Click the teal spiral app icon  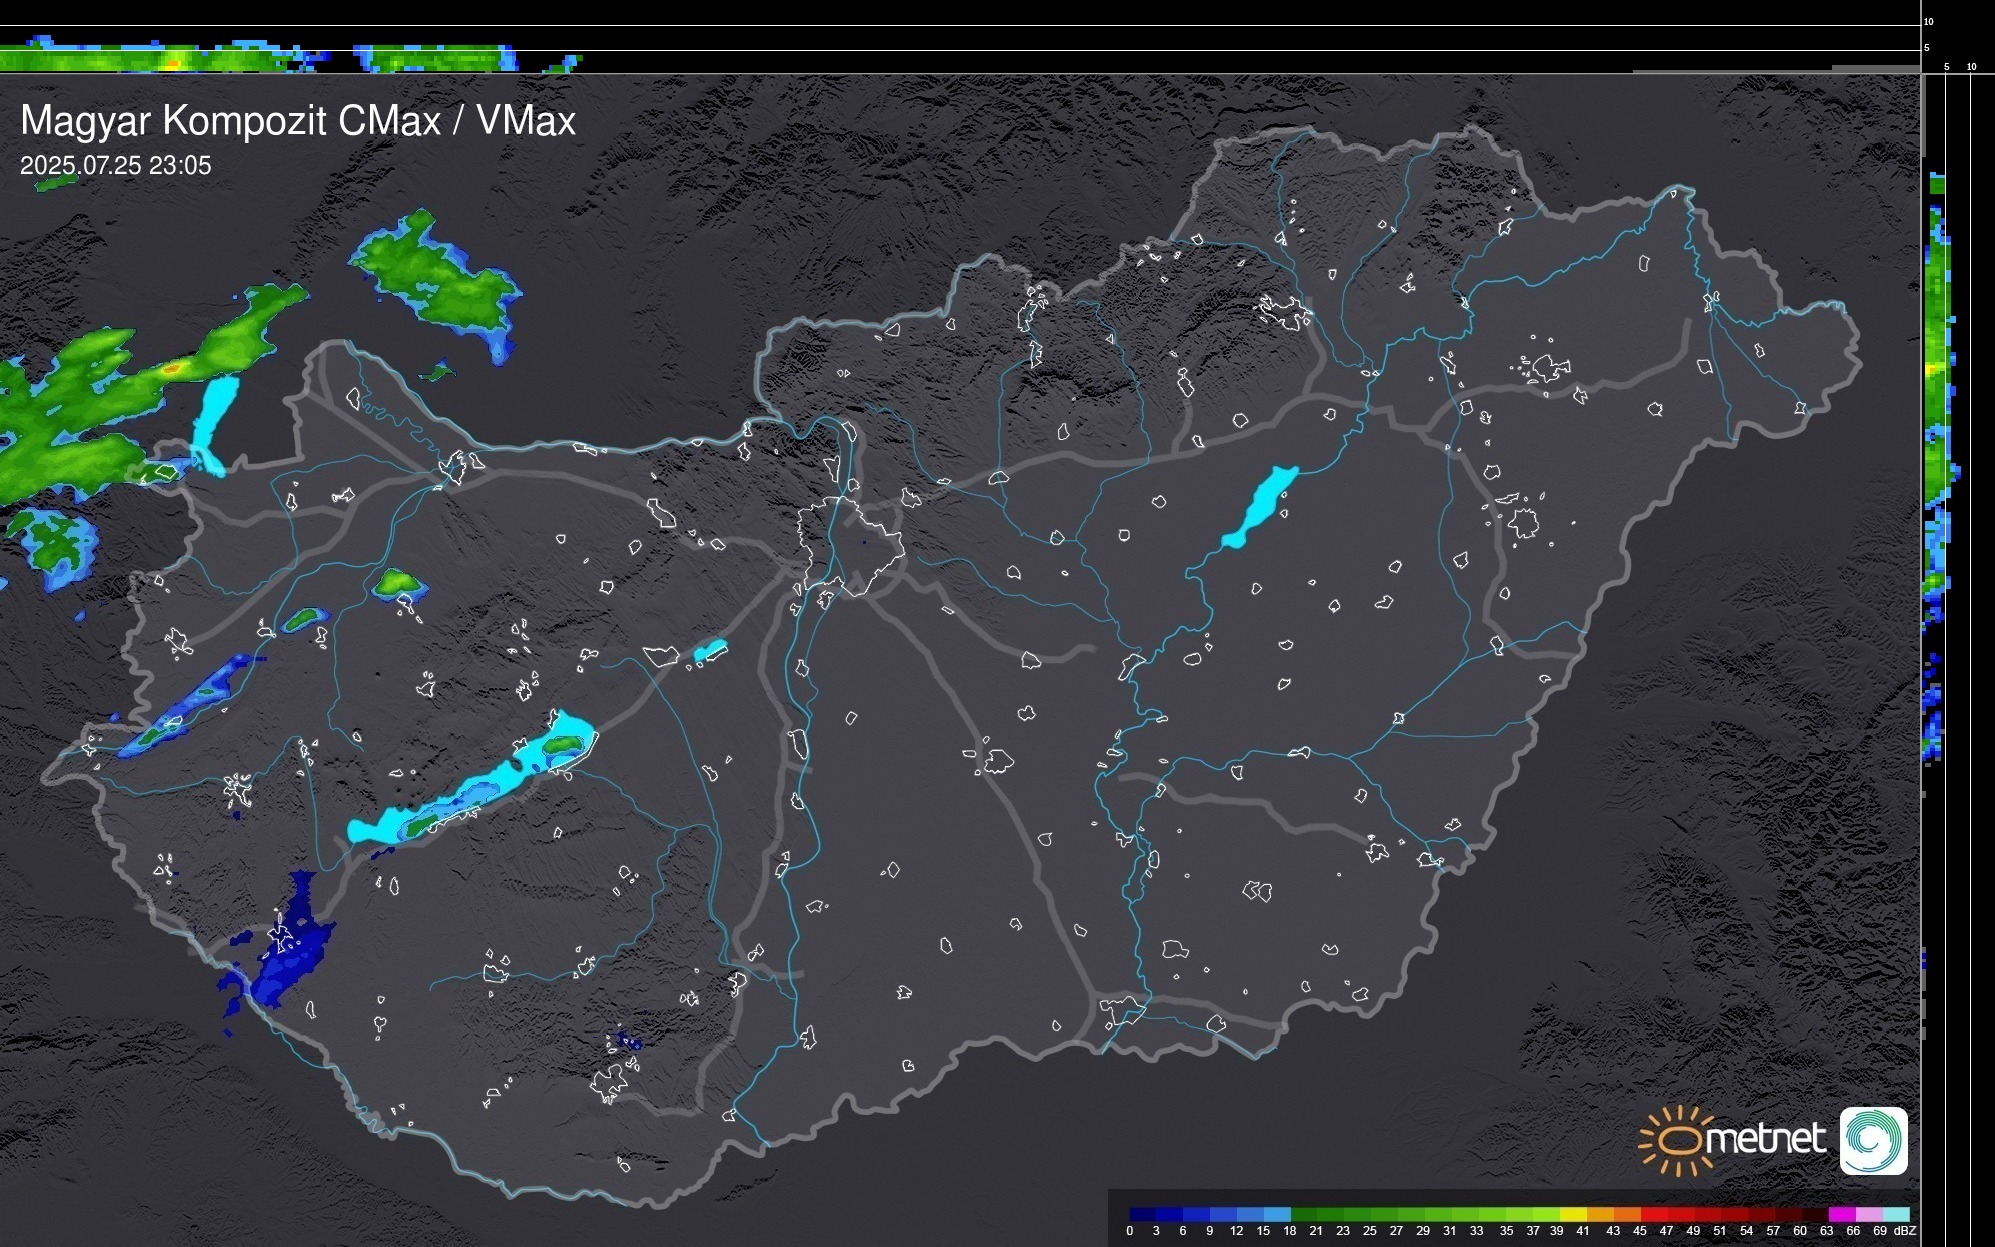point(1873,1140)
